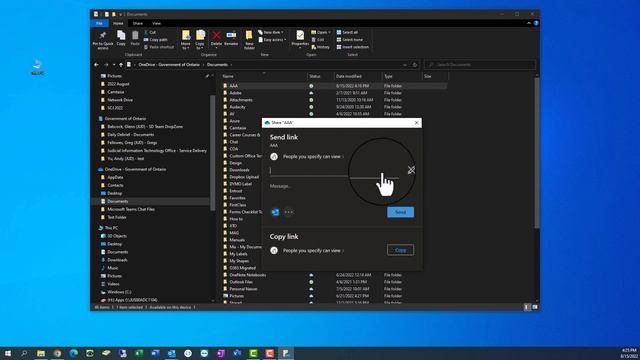The height and width of the screenshot is (360, 640).
Task: Select the Attachments folder
Action: pos(241,100)
